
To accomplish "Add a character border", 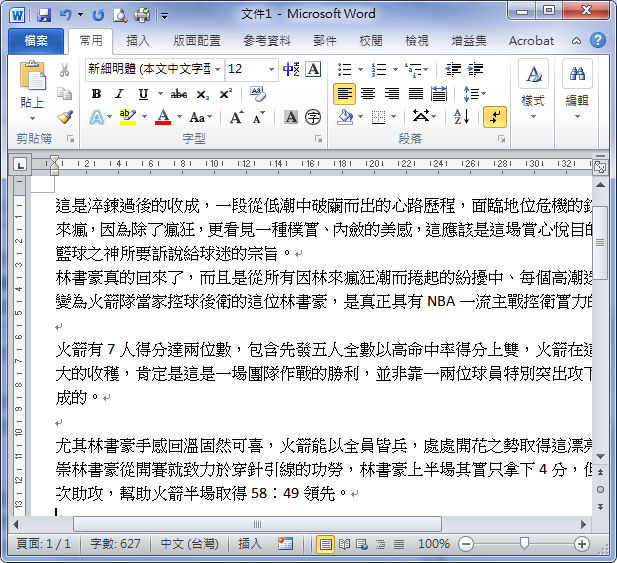I will coord(313,69).
